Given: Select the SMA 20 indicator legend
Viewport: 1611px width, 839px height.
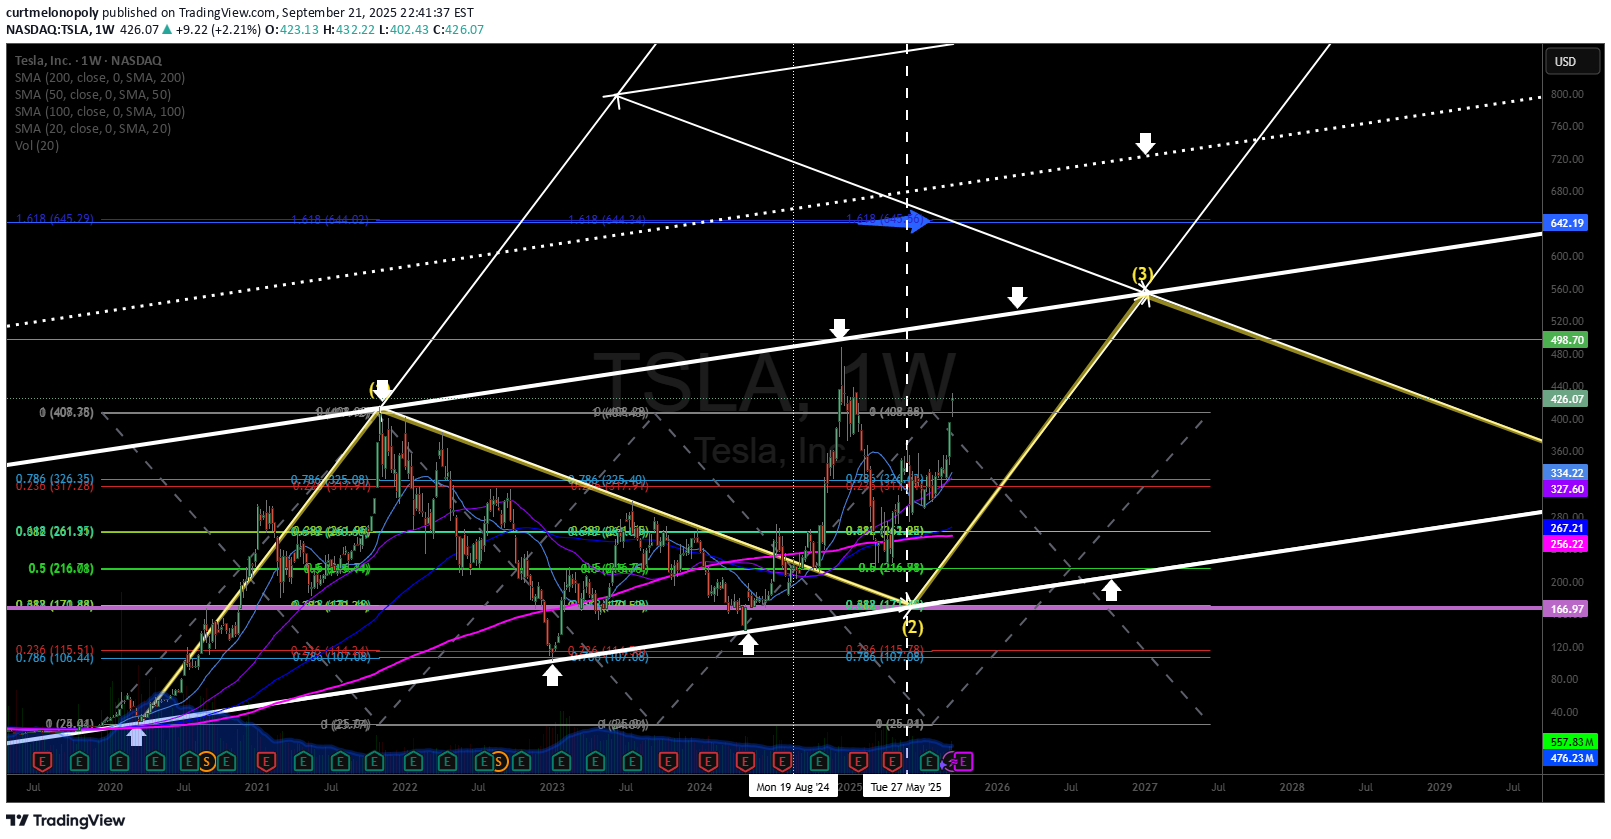Looking at the screenshot, I should click(93, 128).
